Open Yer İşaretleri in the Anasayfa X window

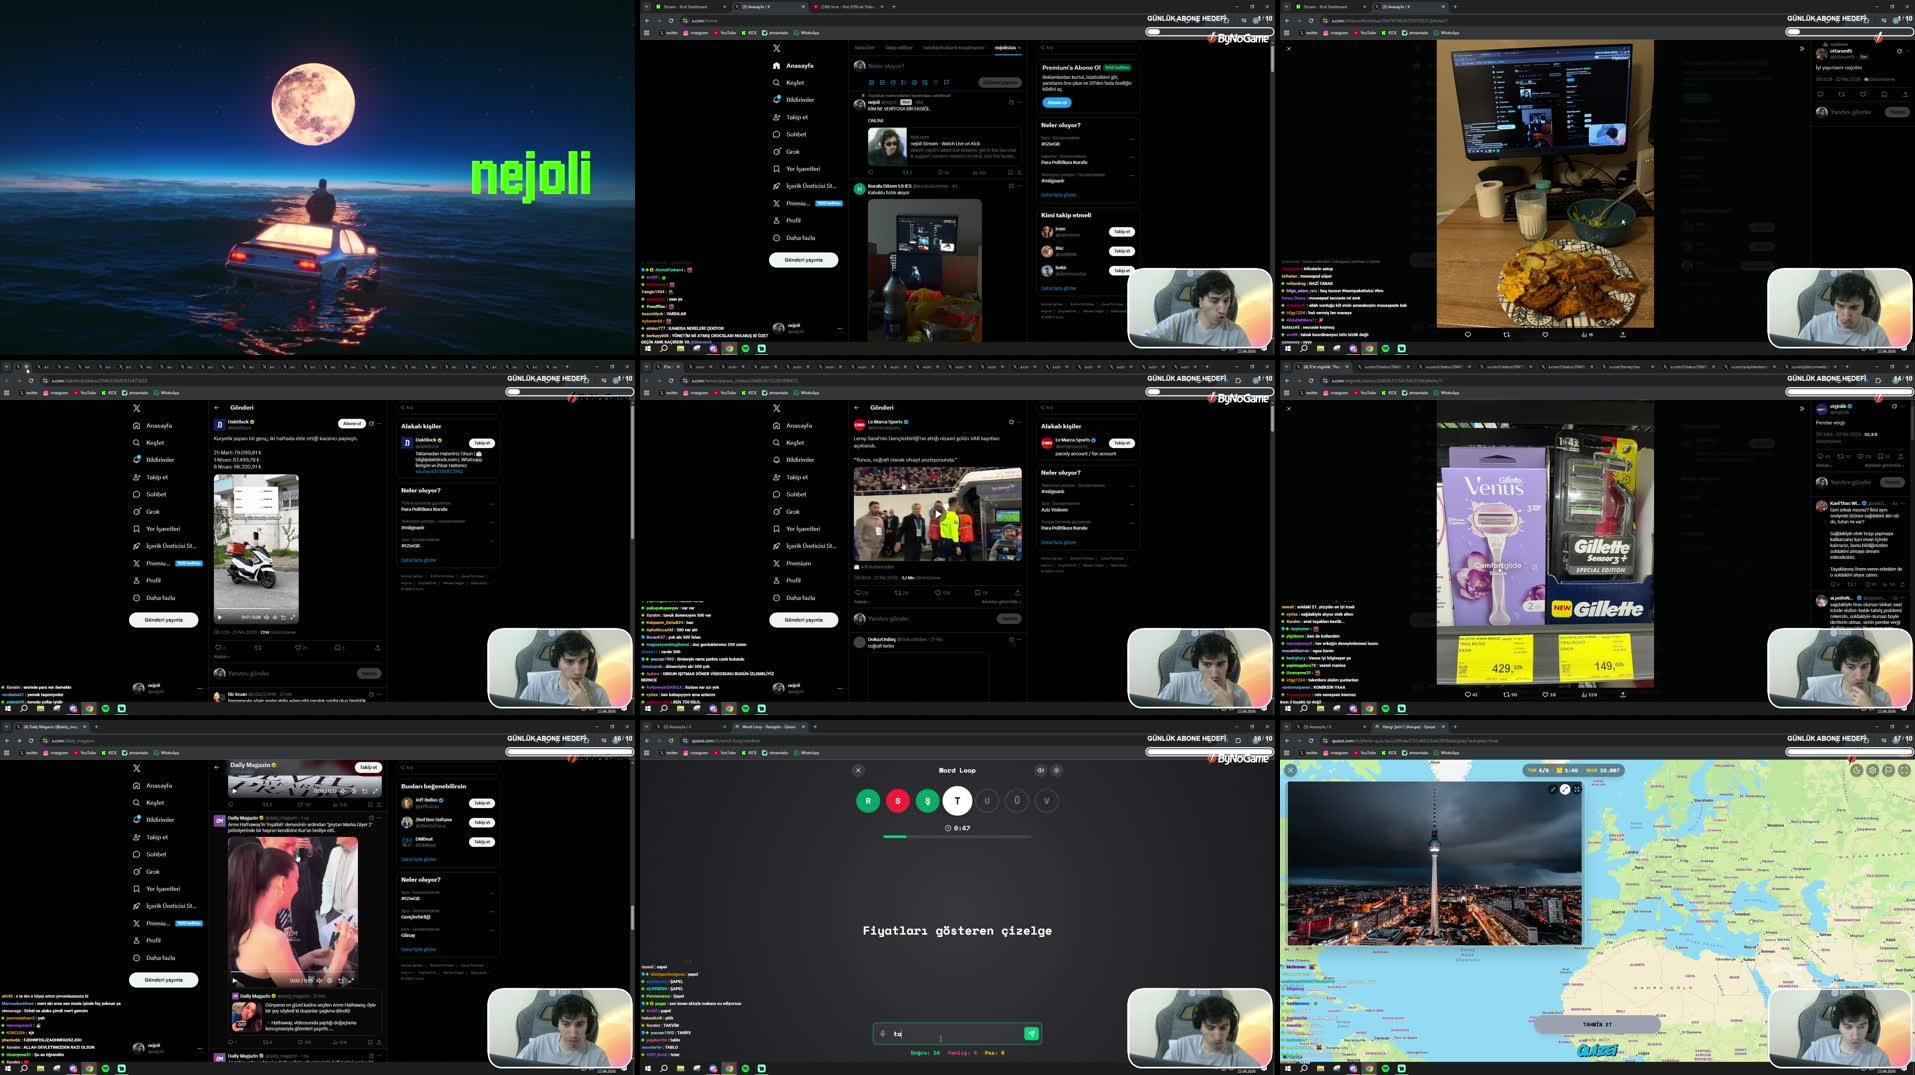[x=796, y=169]
